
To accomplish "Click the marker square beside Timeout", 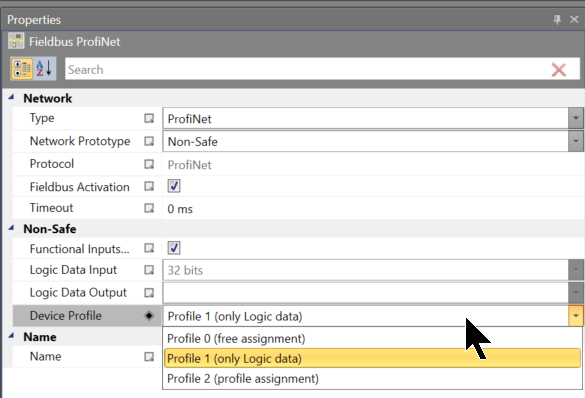I will tap(149, 208).
